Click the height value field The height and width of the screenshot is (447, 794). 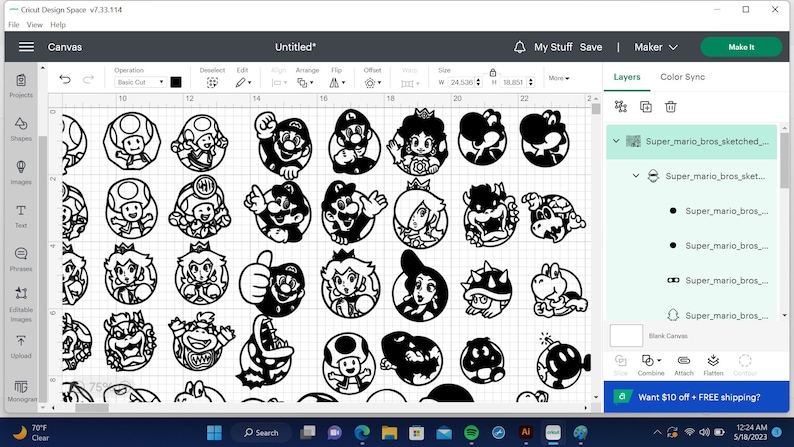coord(513,82)
